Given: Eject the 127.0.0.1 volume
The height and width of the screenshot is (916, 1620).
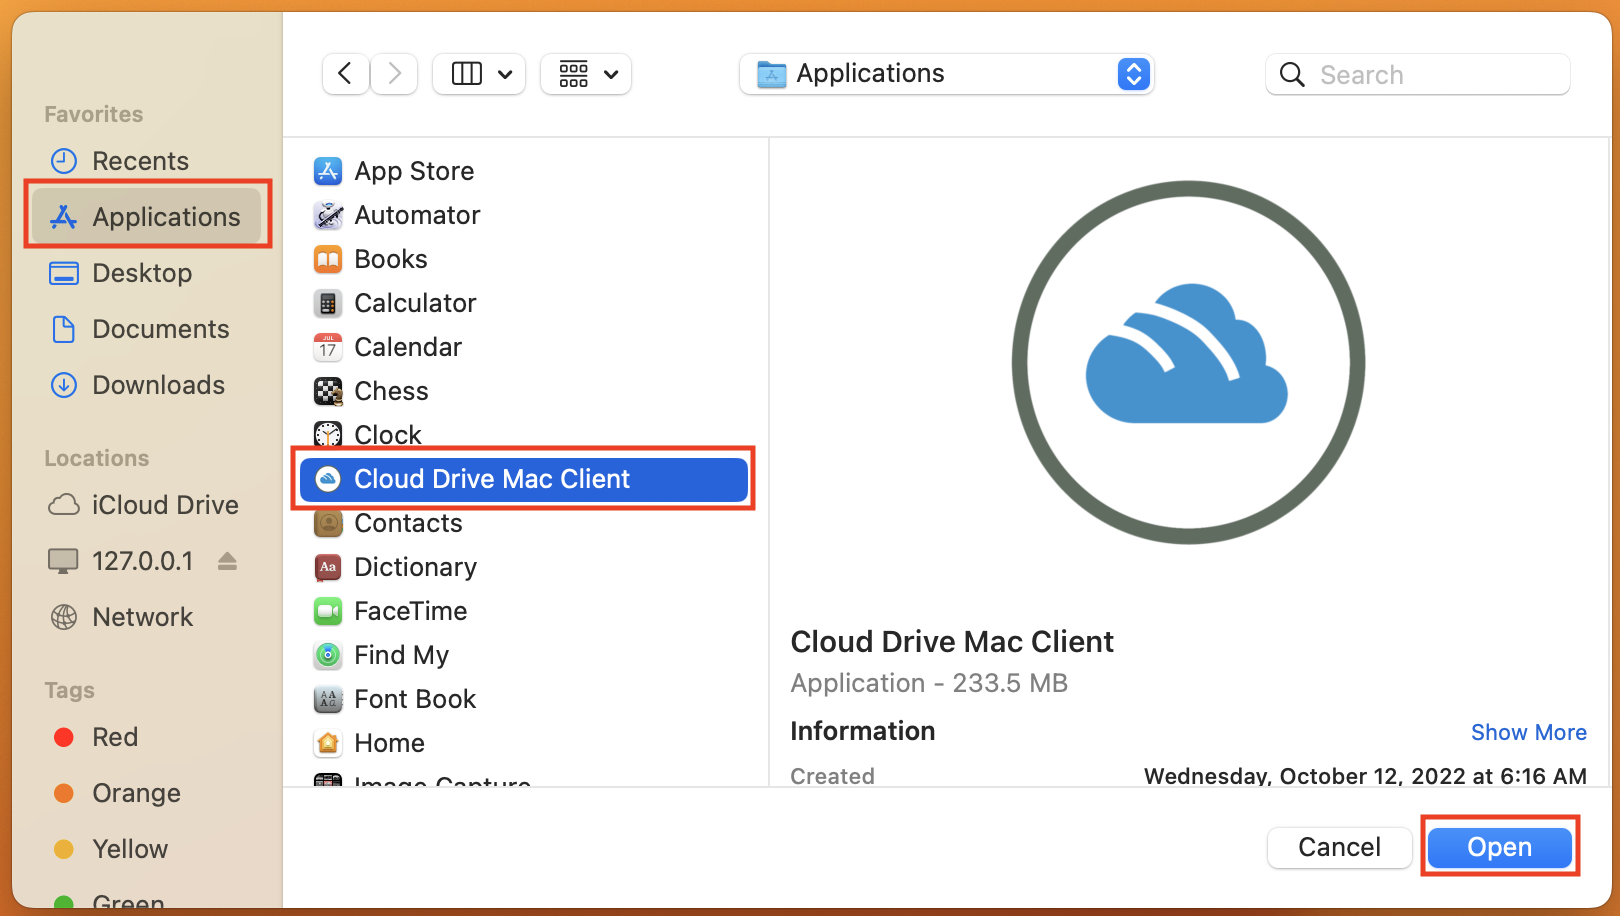Looking at the screenshot, I should [x=228, y=561].
